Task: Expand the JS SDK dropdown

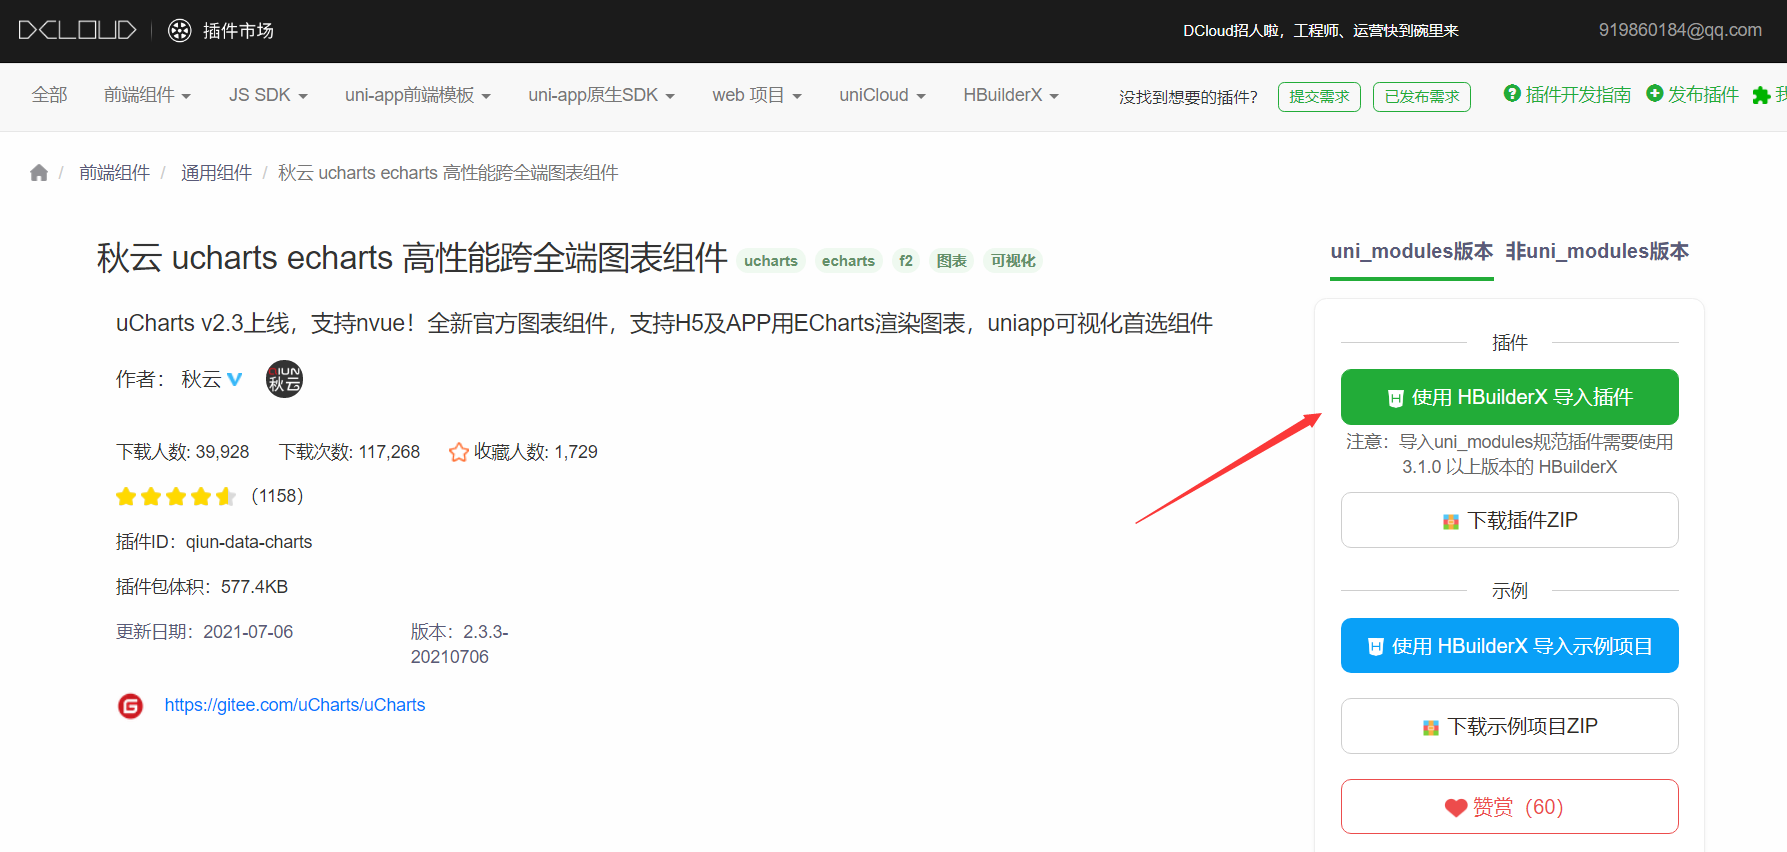Action: [x=268, y=95]
